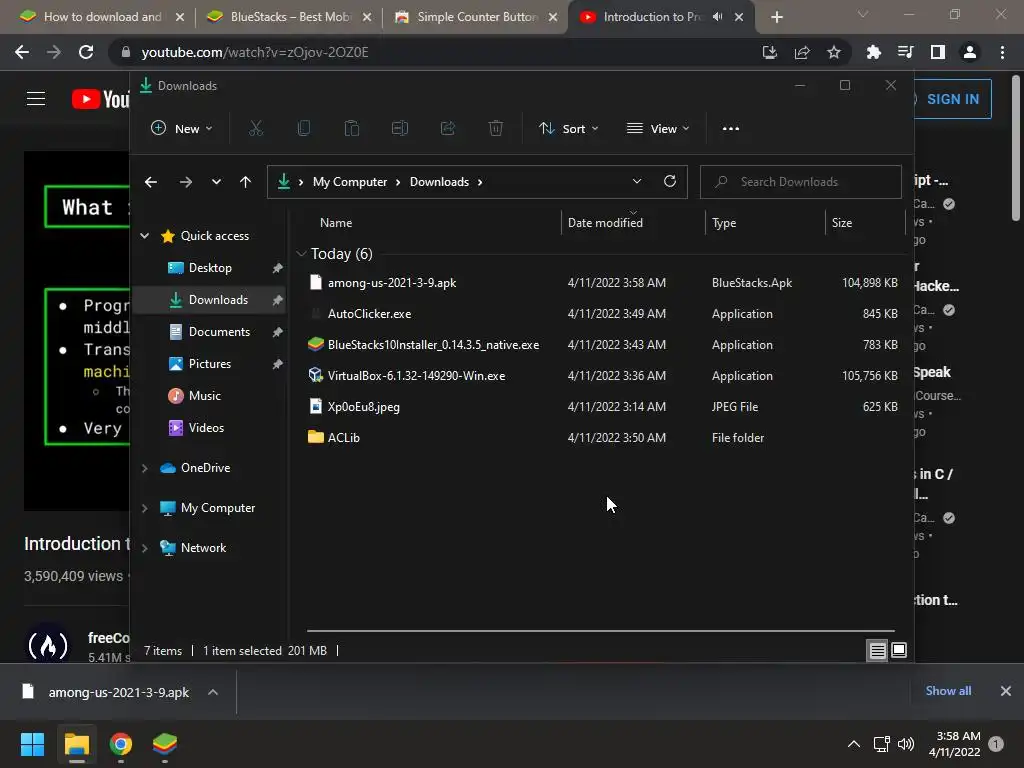Screen dimensions: 1024x768
Task: Switch to details view icon in status bar
Action: click(877, 650)
